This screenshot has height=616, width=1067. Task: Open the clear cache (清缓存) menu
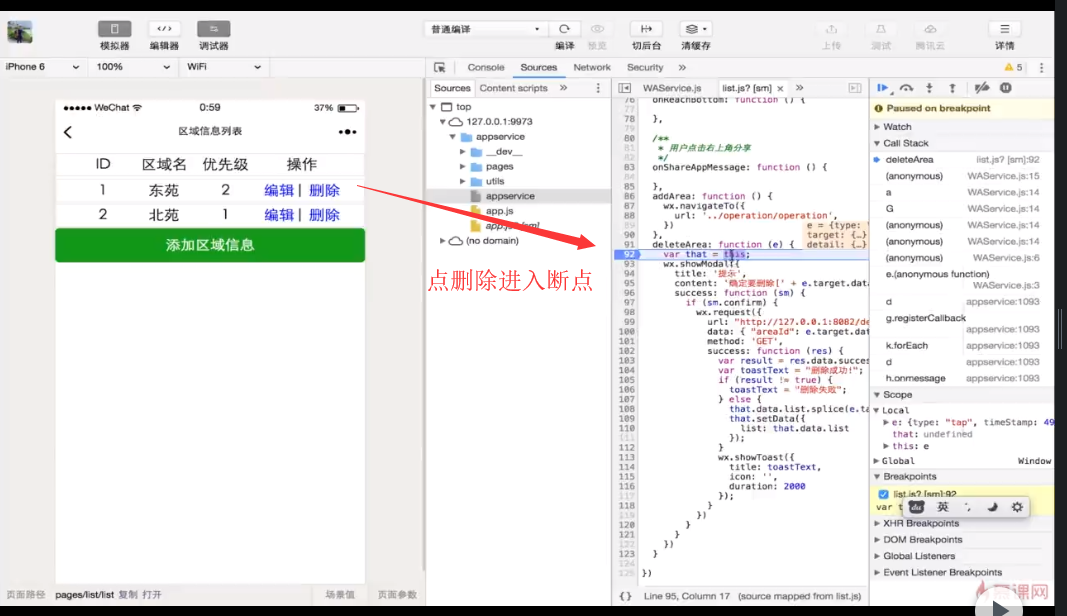point(695,29)
